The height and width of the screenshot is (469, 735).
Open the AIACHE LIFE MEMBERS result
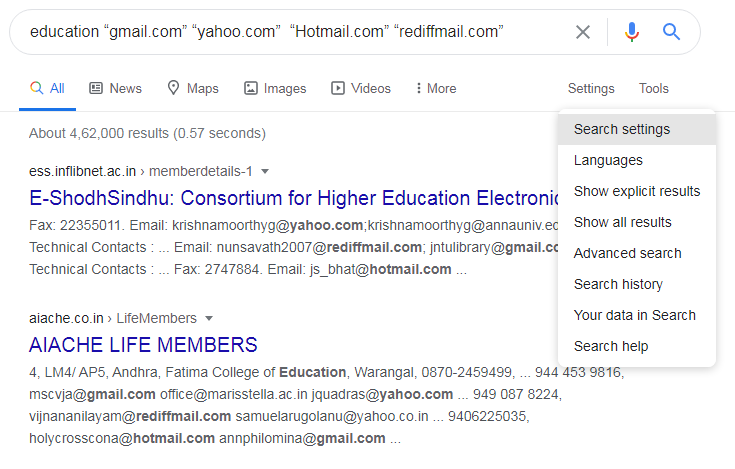pos(143,345)
